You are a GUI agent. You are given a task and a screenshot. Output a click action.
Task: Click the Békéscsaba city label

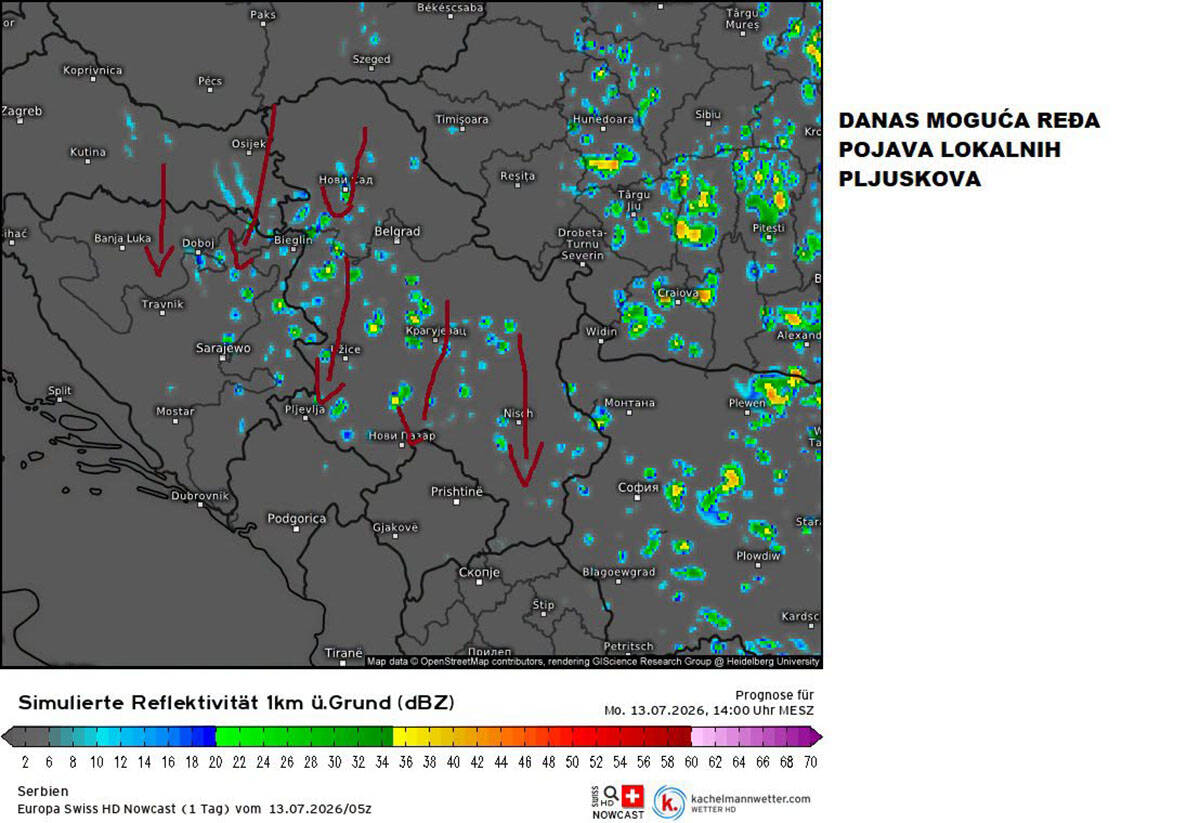pyautogui.click(x=450, y=7)
